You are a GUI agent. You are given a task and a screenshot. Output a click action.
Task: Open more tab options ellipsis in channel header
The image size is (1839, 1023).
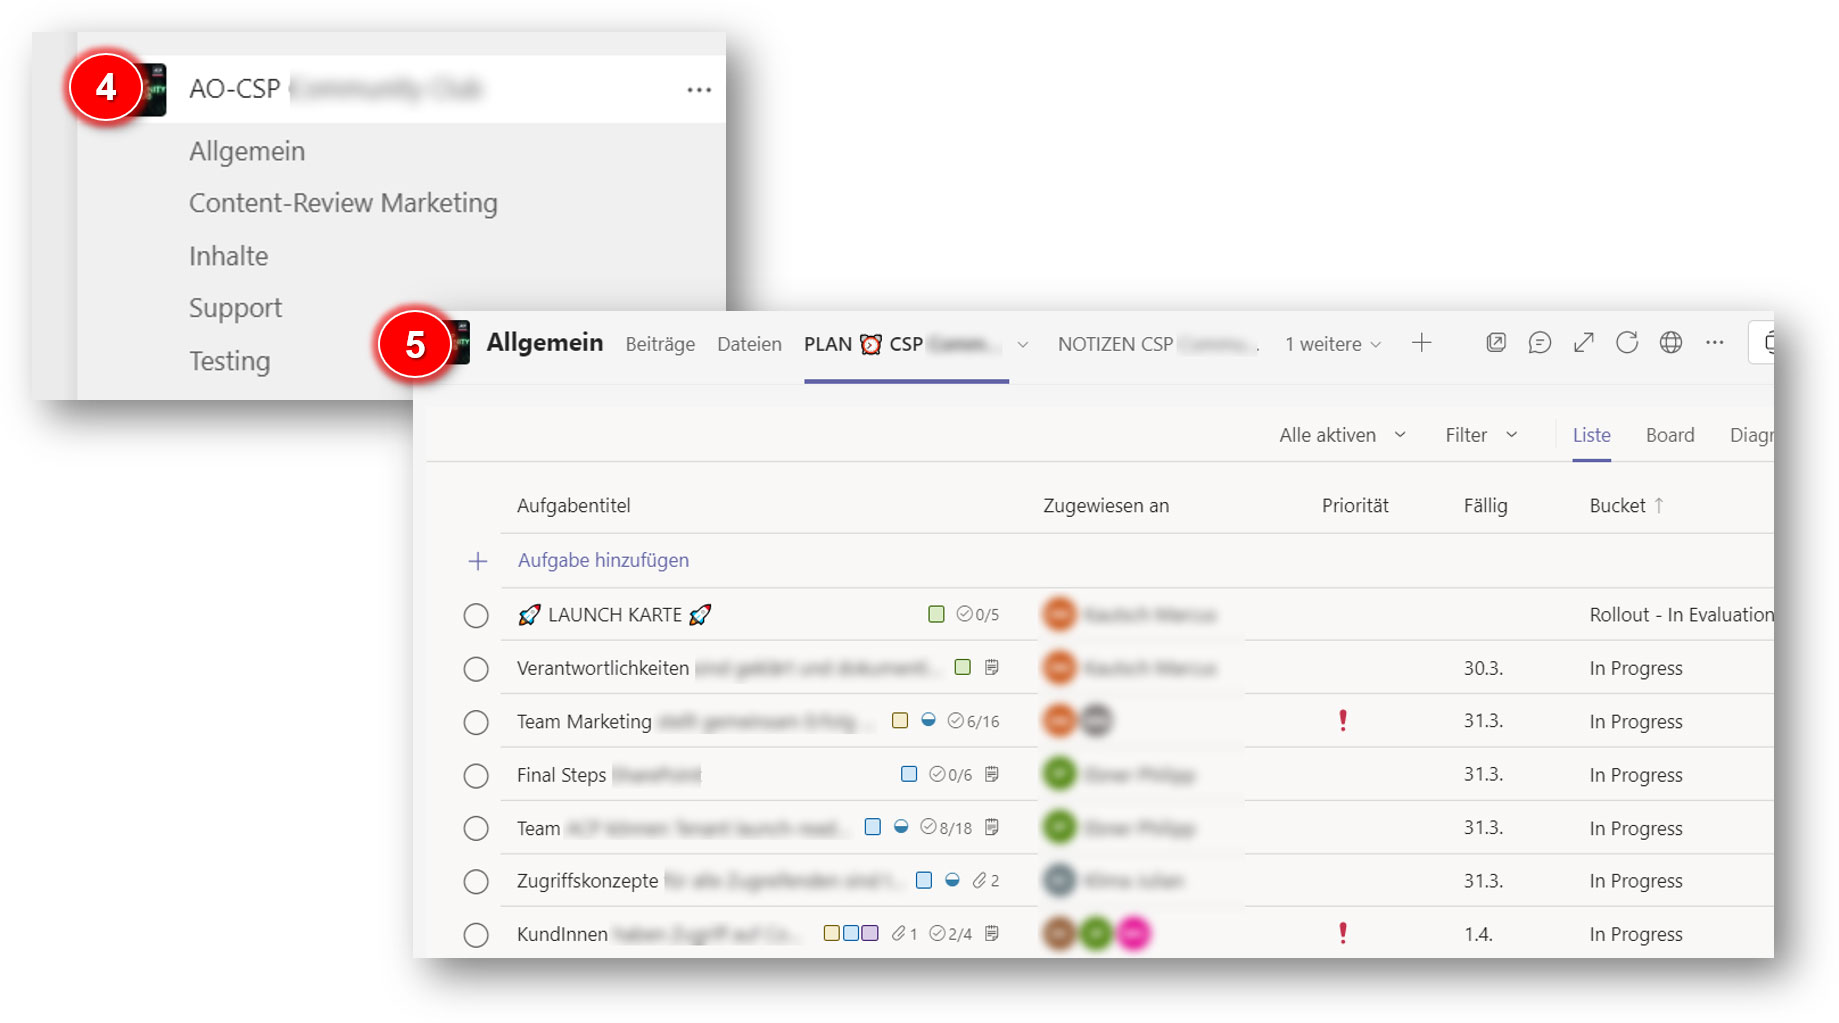(x=1715, y=343)
